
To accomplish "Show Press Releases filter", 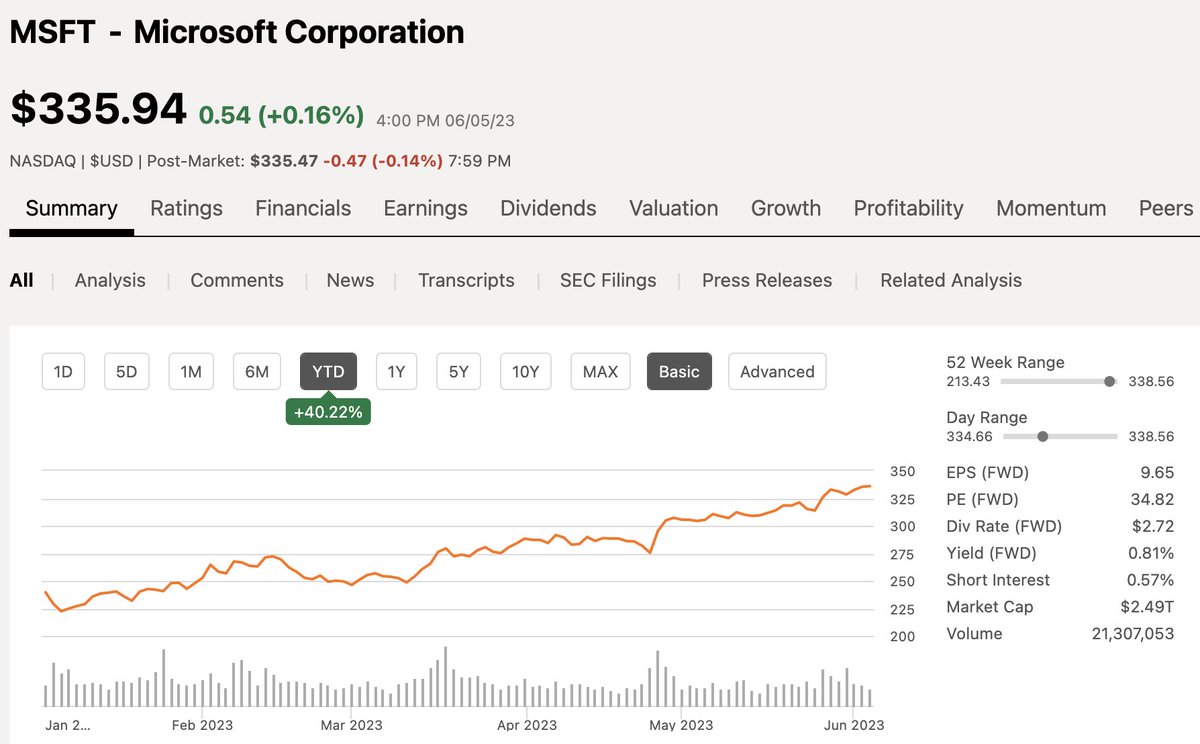I will point(767,280).
